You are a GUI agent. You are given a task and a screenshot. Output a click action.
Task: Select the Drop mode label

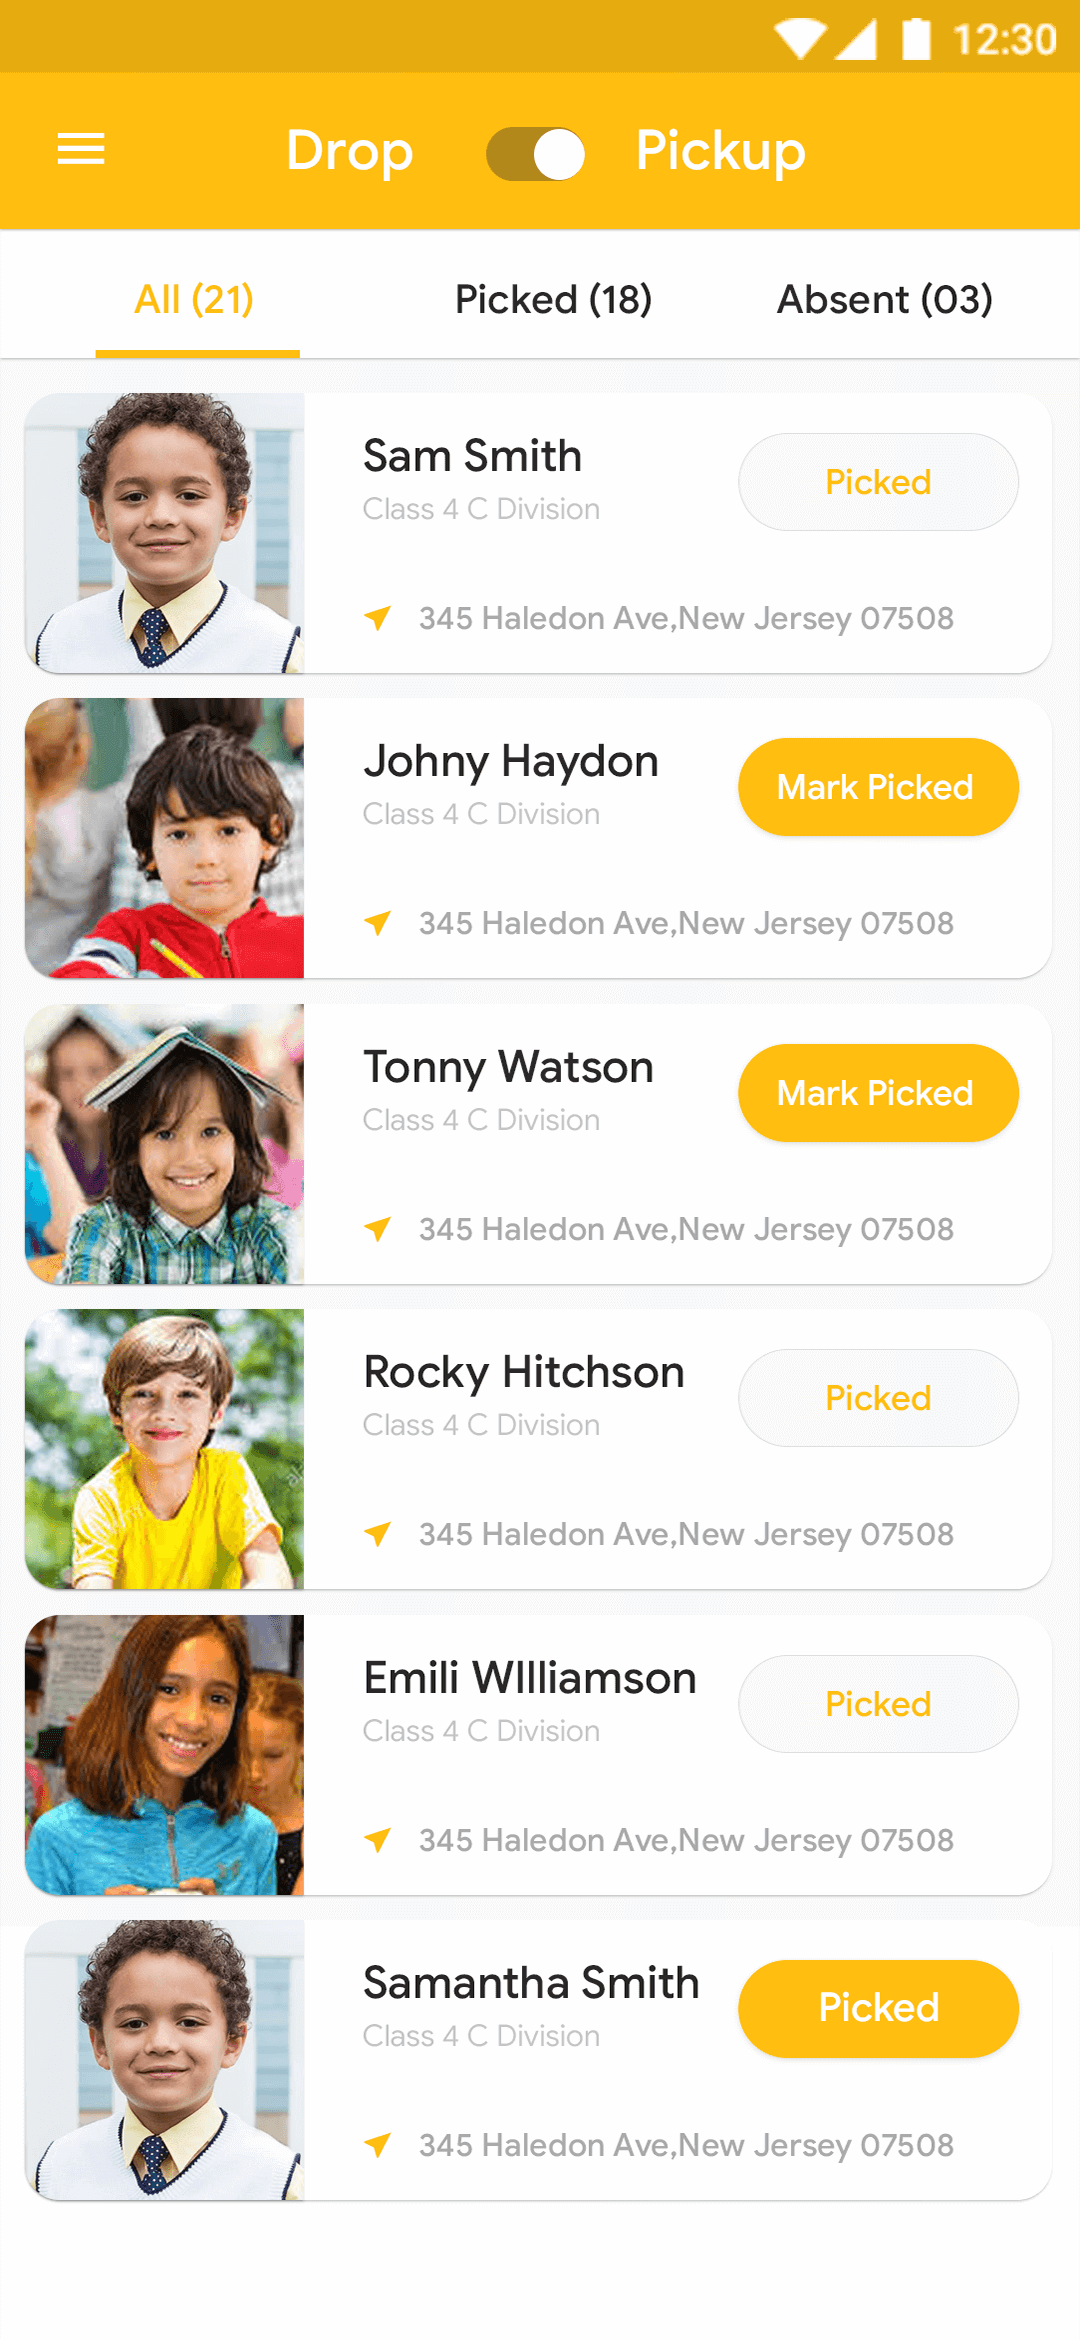point(349,151)
